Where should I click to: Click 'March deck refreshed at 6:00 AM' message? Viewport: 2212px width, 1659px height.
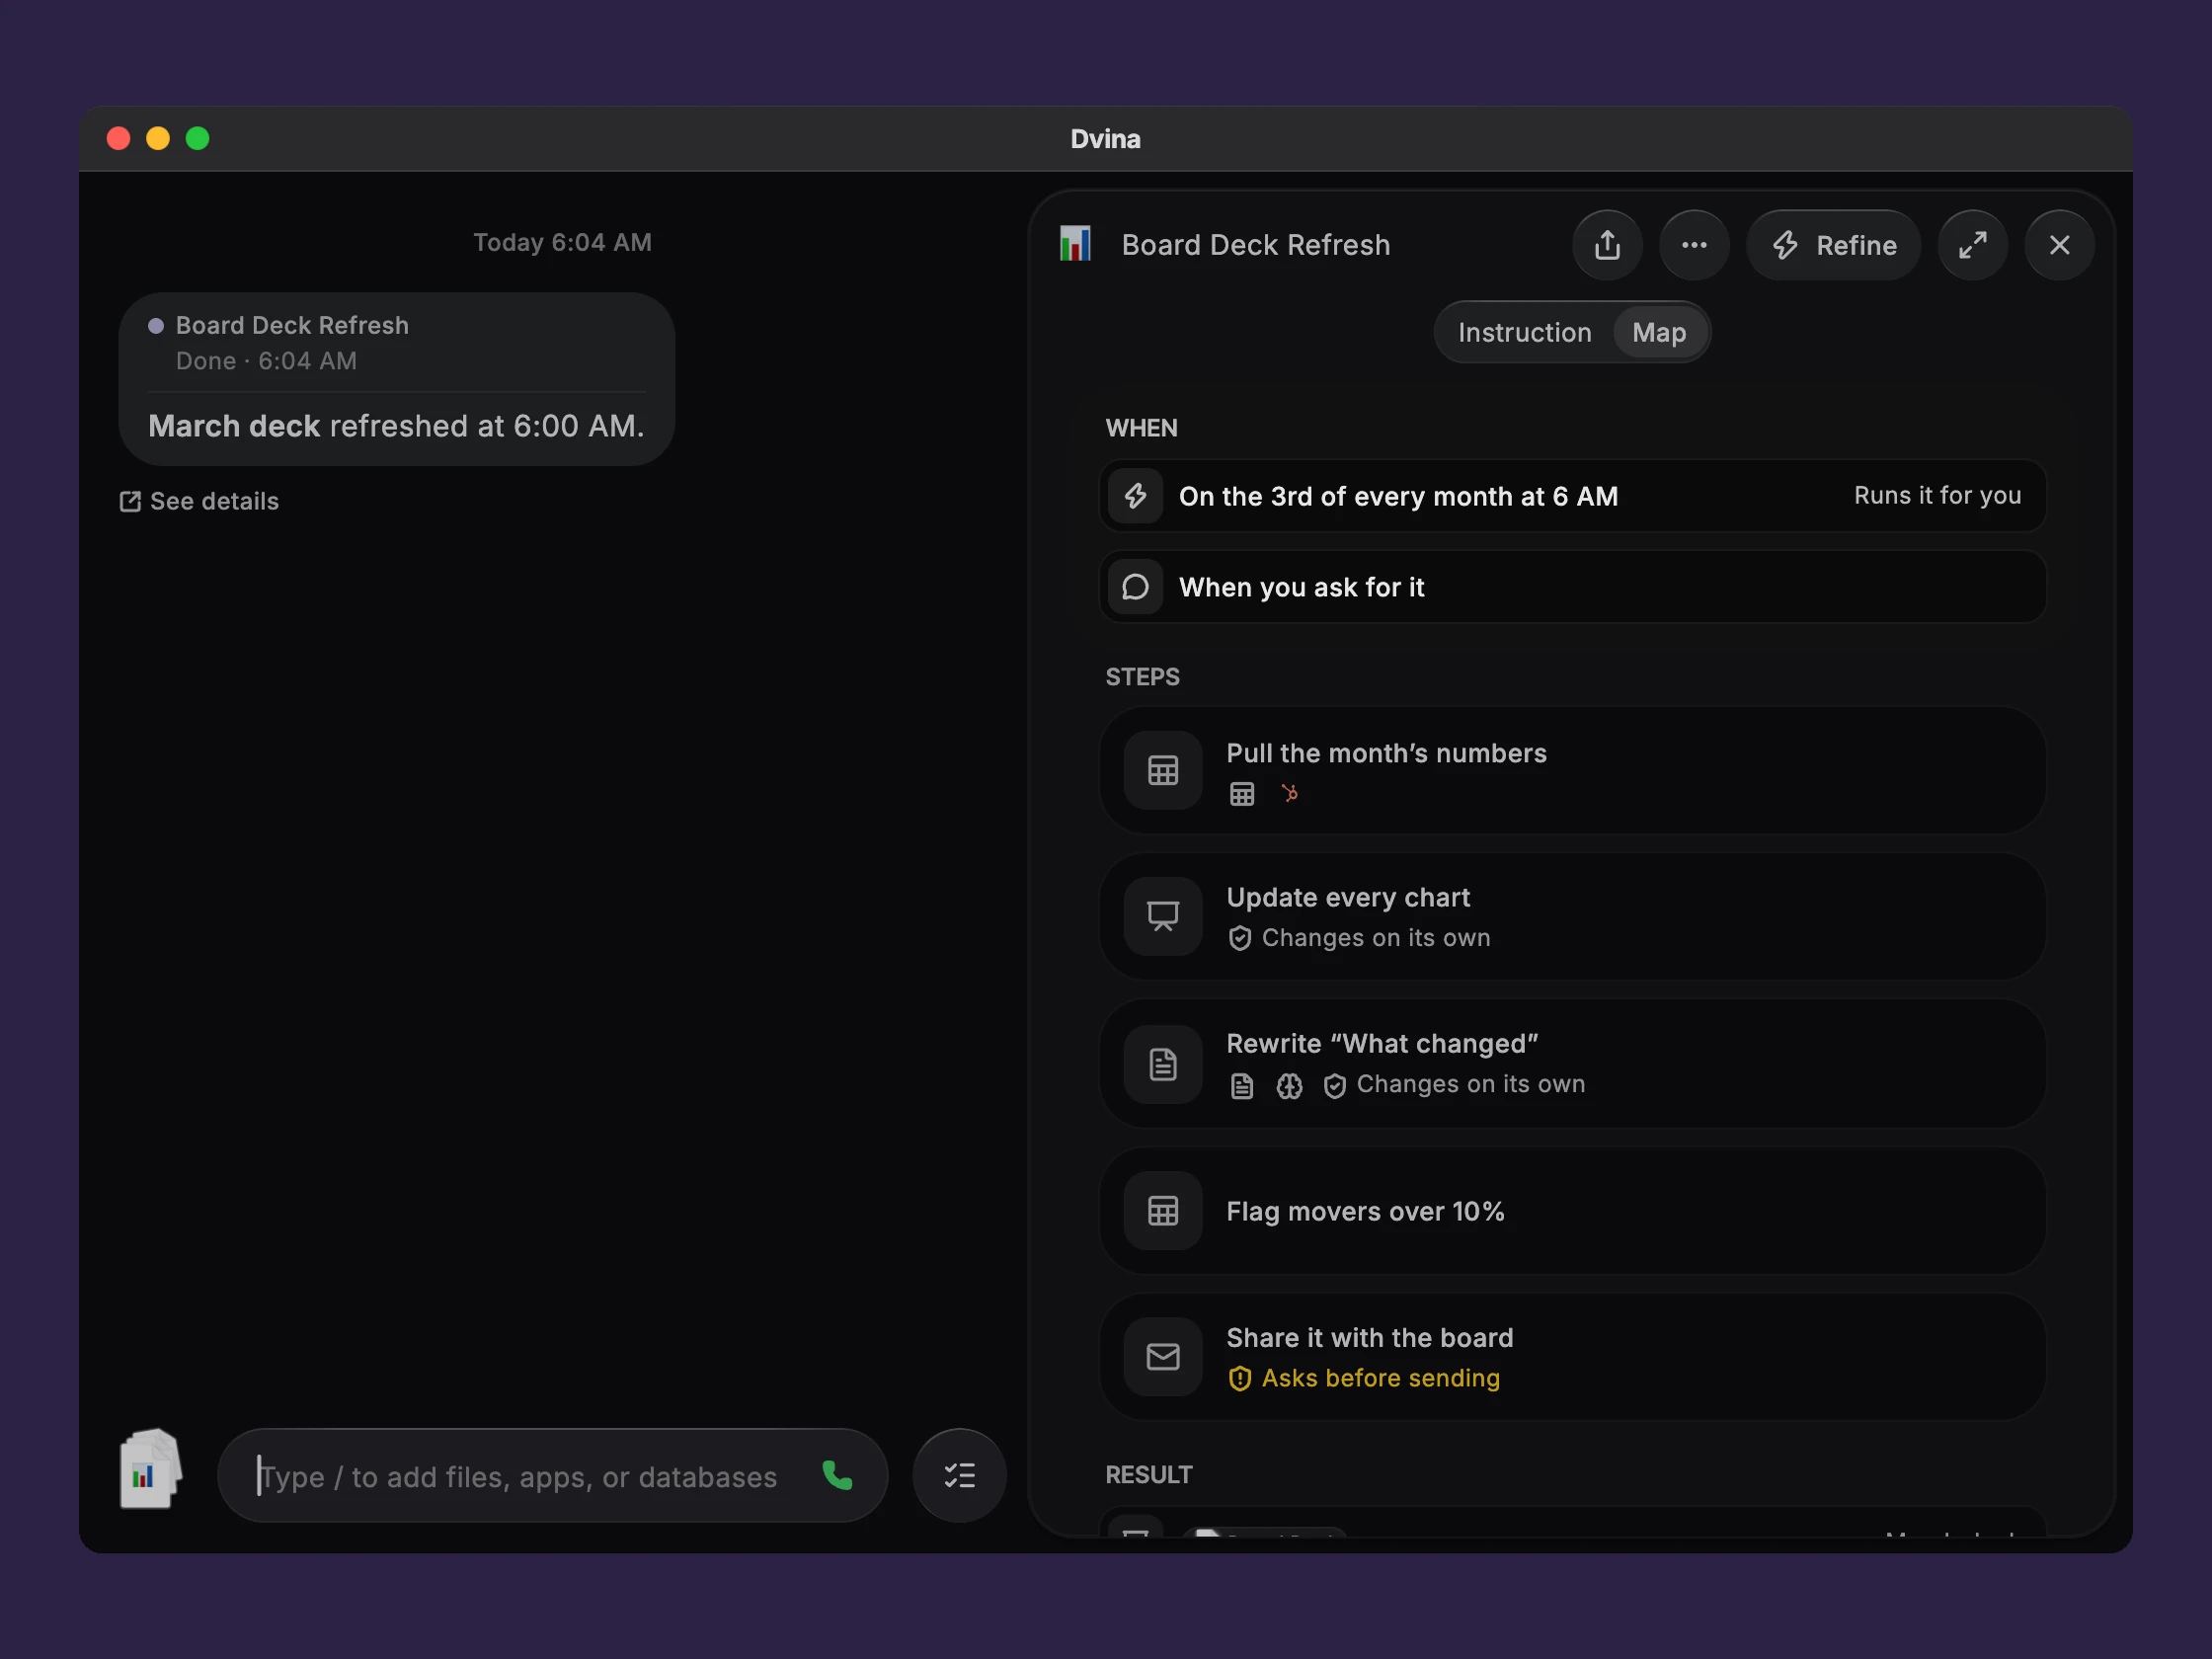(x=396, y=426)
